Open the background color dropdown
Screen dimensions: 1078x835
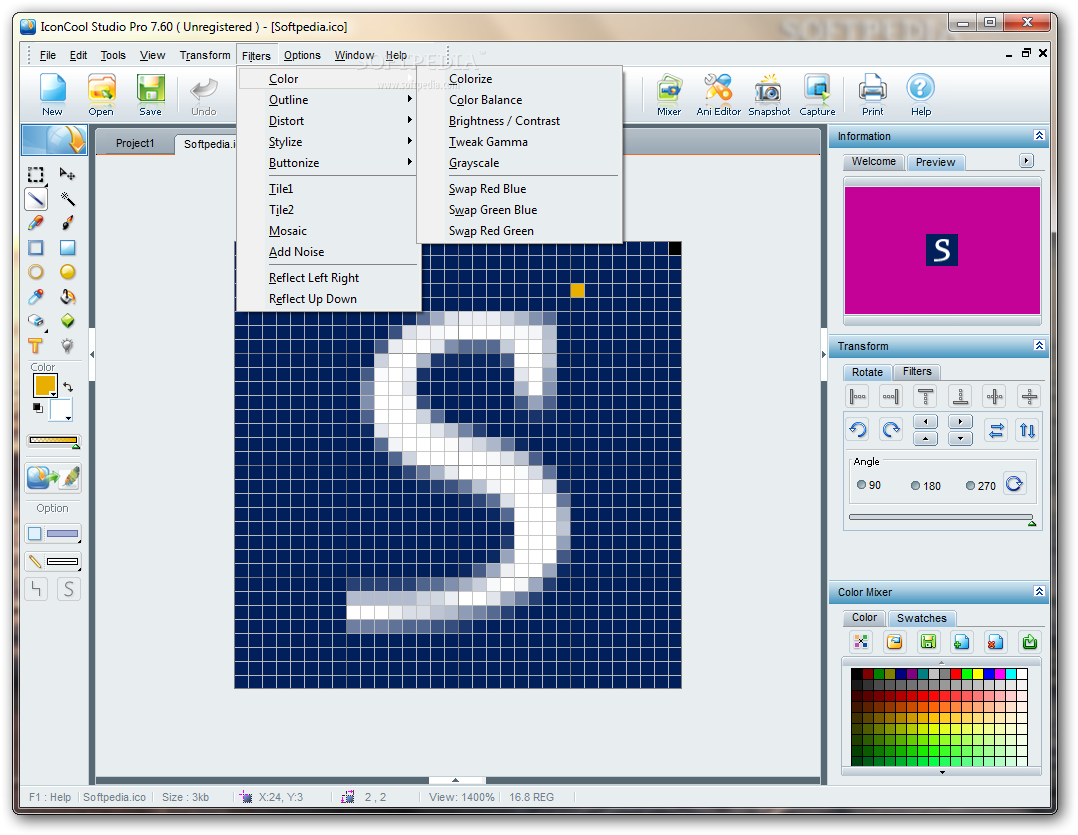68,418
